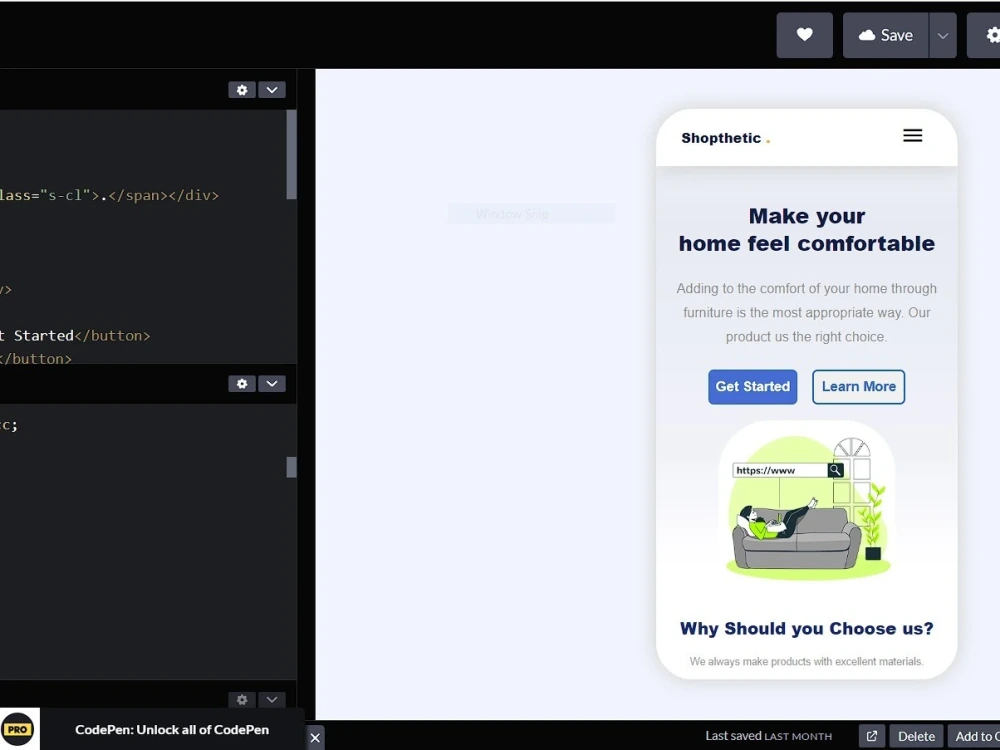Click CSS editor vertical scrollbar thumb

click(x=291, y=467)
